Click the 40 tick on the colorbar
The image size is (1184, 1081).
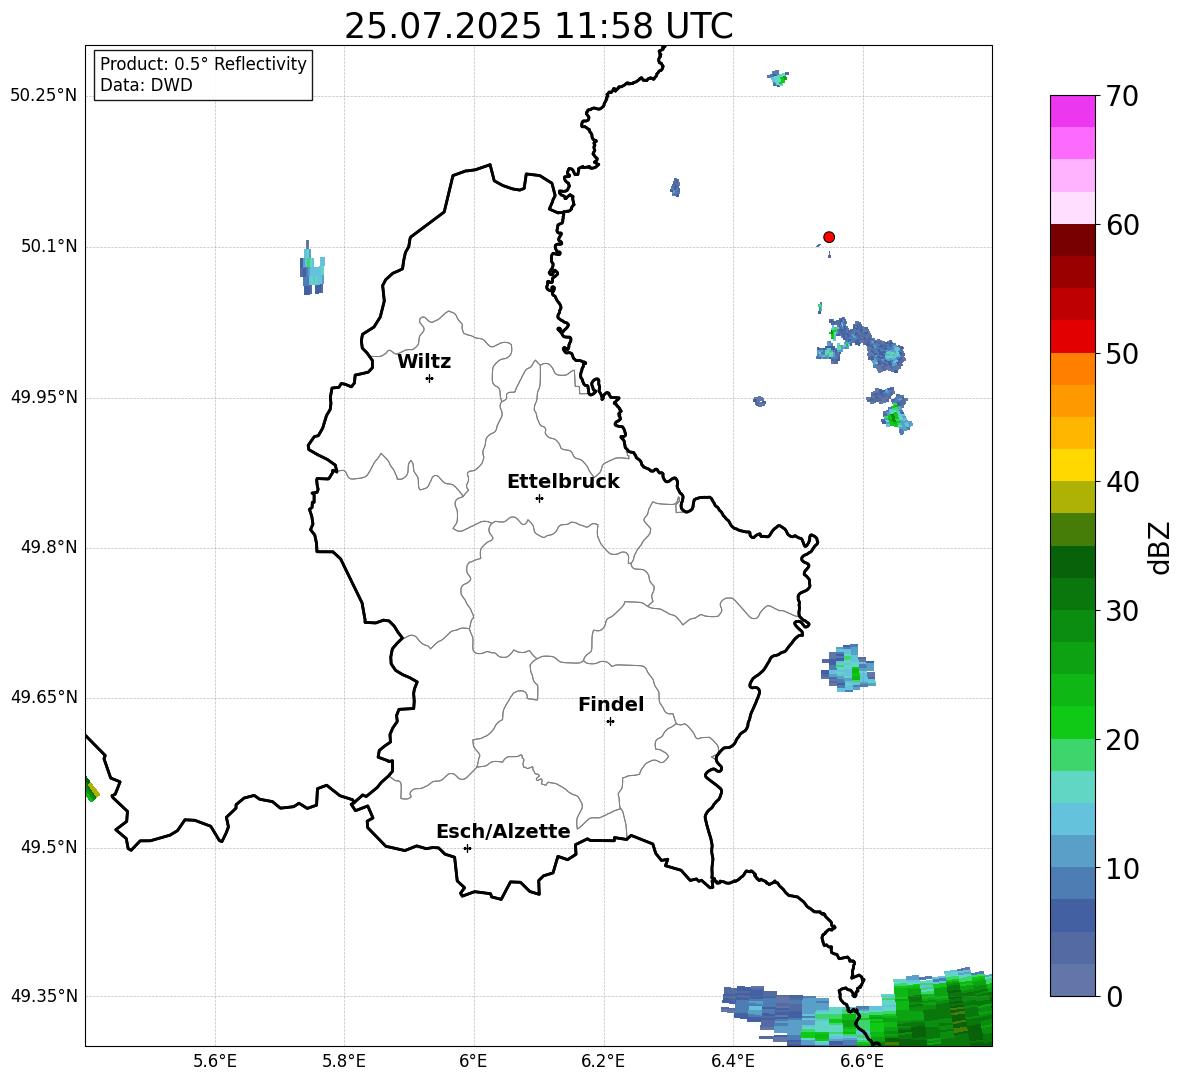pos(1121,482)
